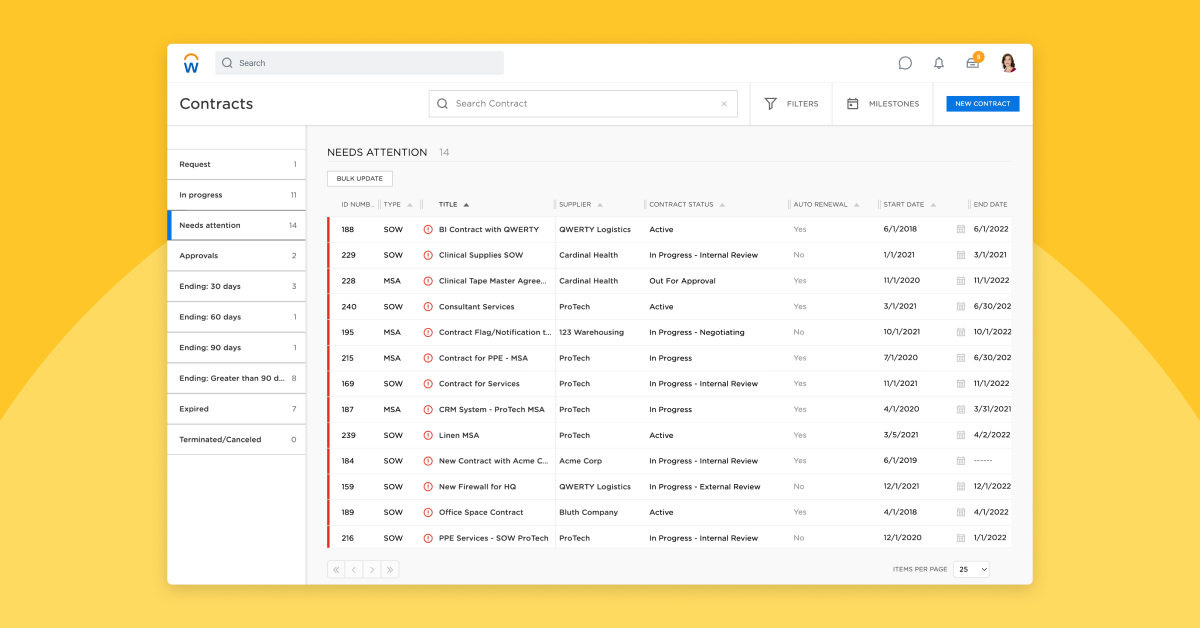The height and width of the screenshot is (628, 1200).
Task: Click the profile avatar picture
Action: (x=1009, y=62)
